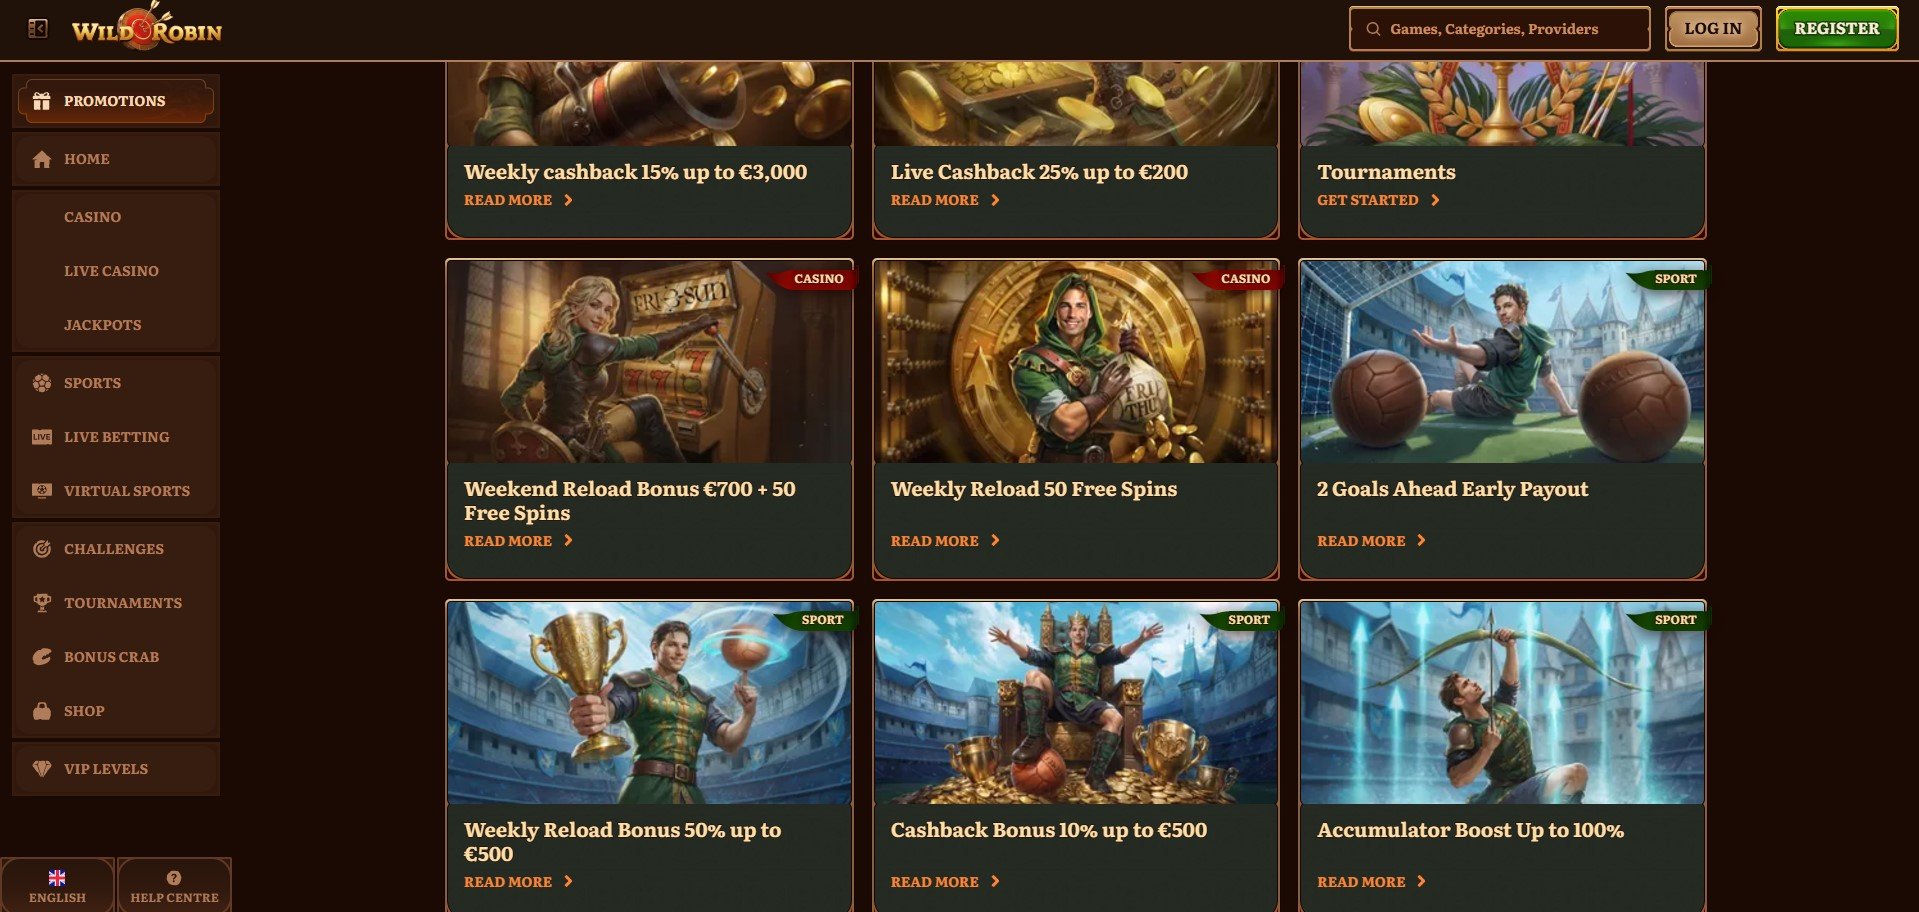Viewport: 1919px width, 912px height.
Task: Focus the Games, Categories, Providers search field
Action: [x=1499, y=29]
